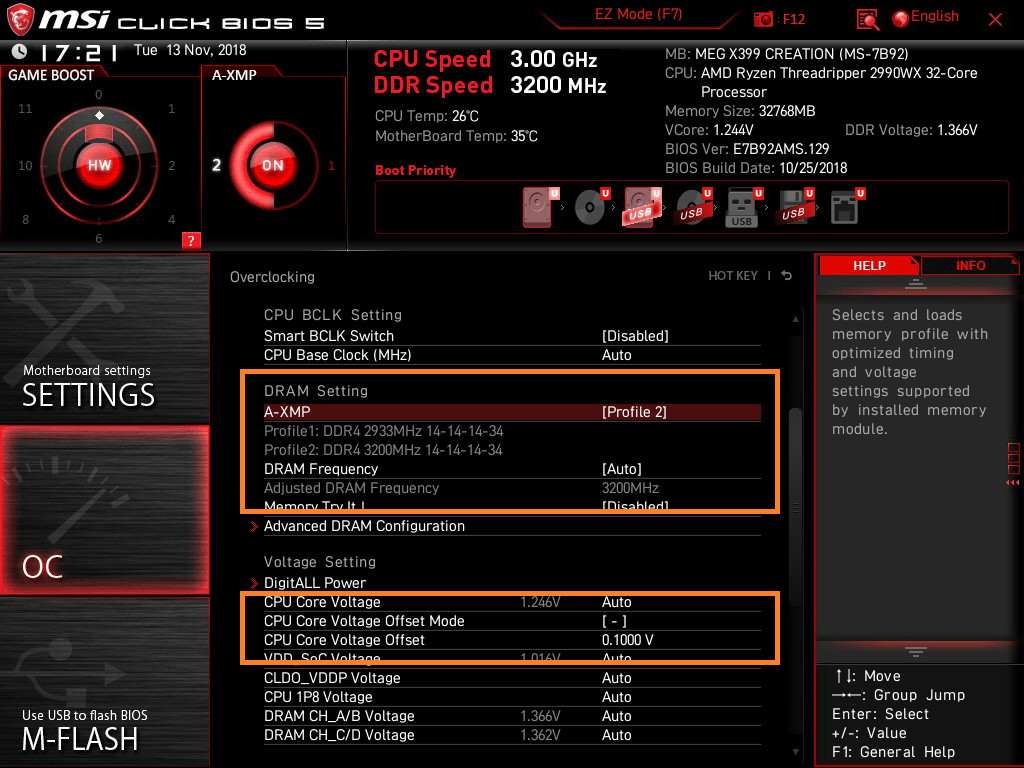Click the back arrow next to HOT KEY

pos(786,276)
